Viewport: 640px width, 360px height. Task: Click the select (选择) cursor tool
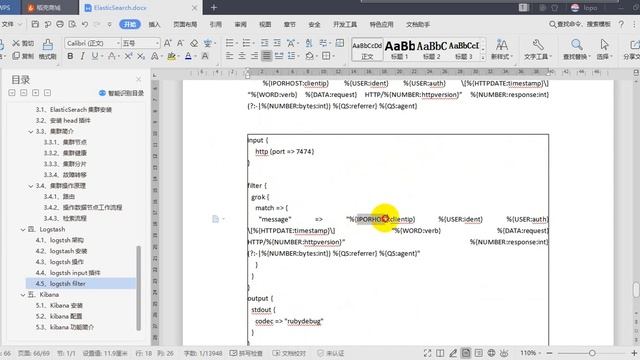[x=604, y=49]
